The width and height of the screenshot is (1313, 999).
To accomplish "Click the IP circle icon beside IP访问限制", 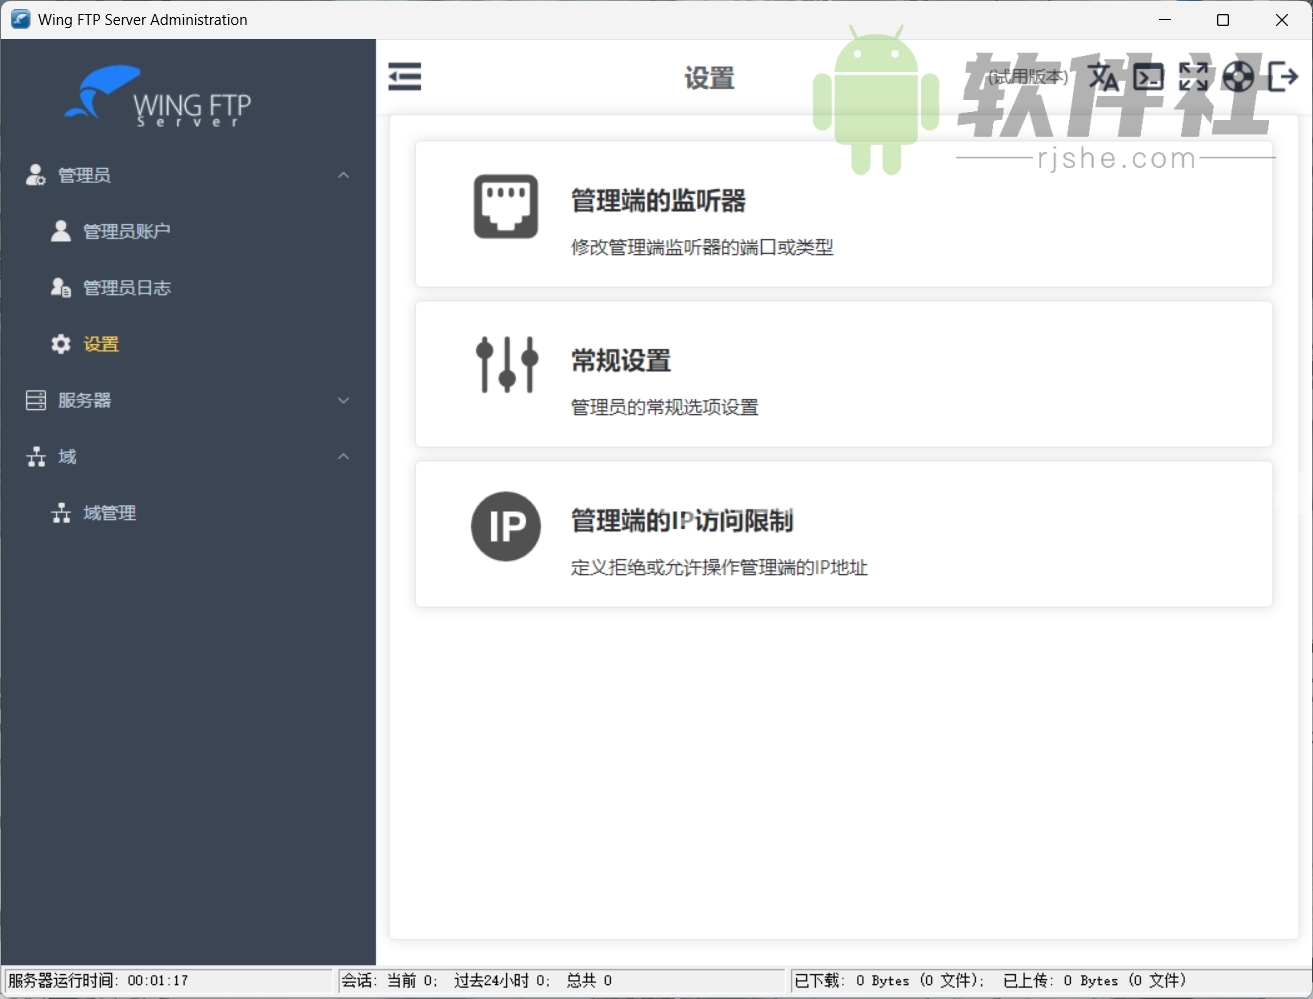I will [x=505, y=527].
